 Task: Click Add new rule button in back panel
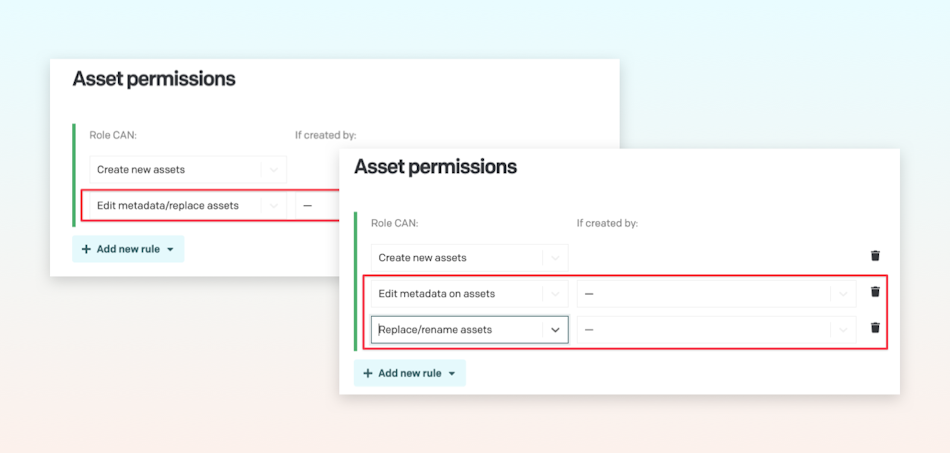tap(128, 249)
